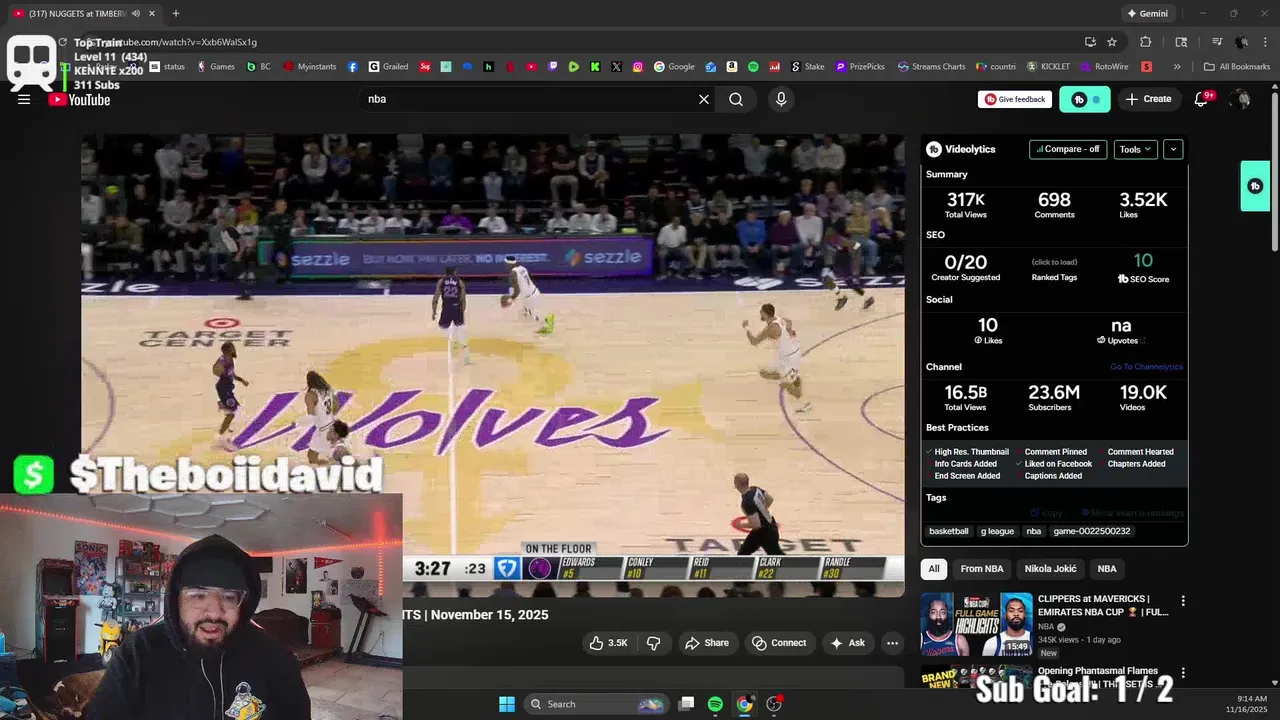Open options for Opening Phantasmal Flames video
Viewport: 1280px width, 720px height.
tap(1183, 674)
